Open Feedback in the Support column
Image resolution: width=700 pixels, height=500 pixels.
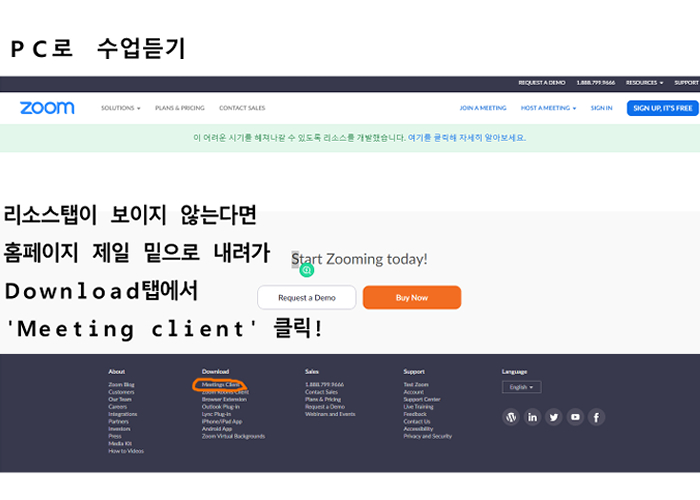tap(415, 414)
